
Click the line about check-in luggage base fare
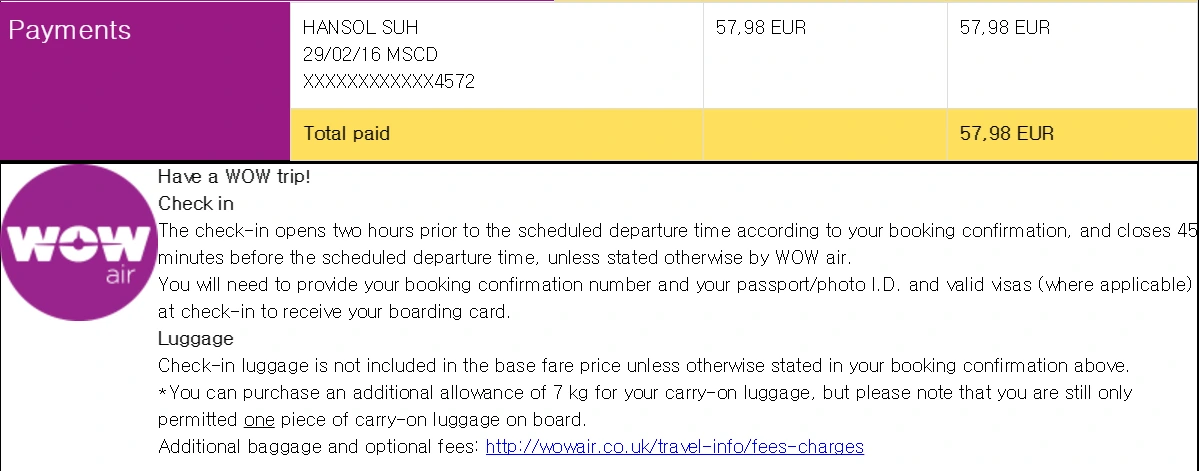[643, 365]
